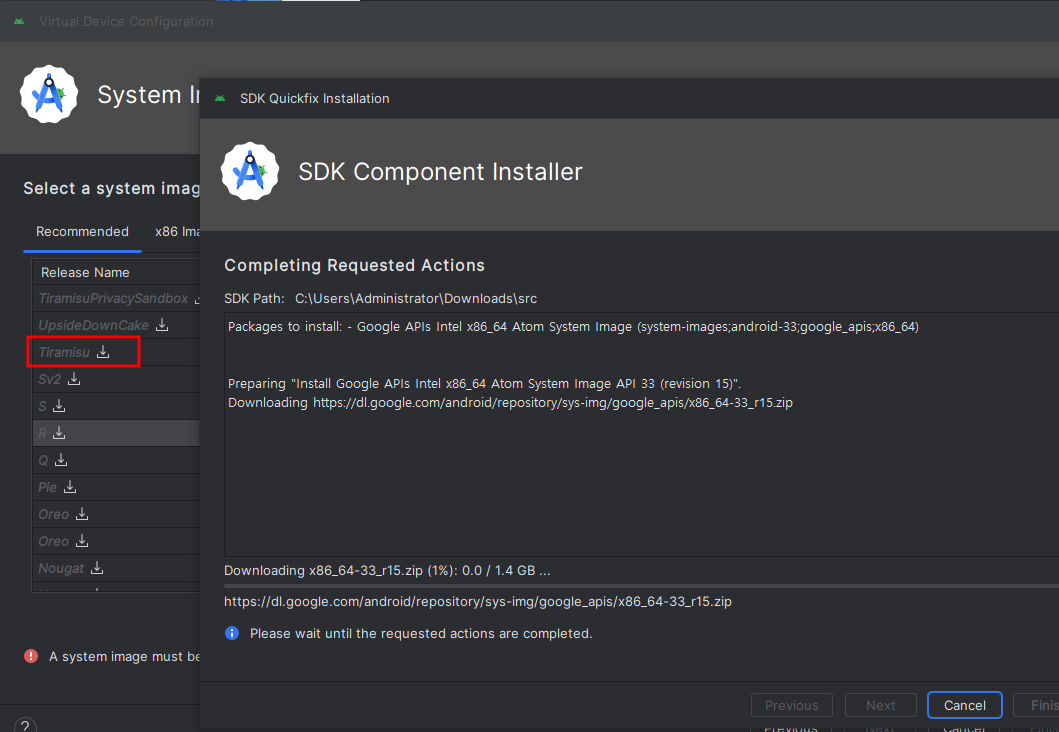The image size is (1059, 732).
Task: Switch to the Recommended tab
Action: pos(82,232)
